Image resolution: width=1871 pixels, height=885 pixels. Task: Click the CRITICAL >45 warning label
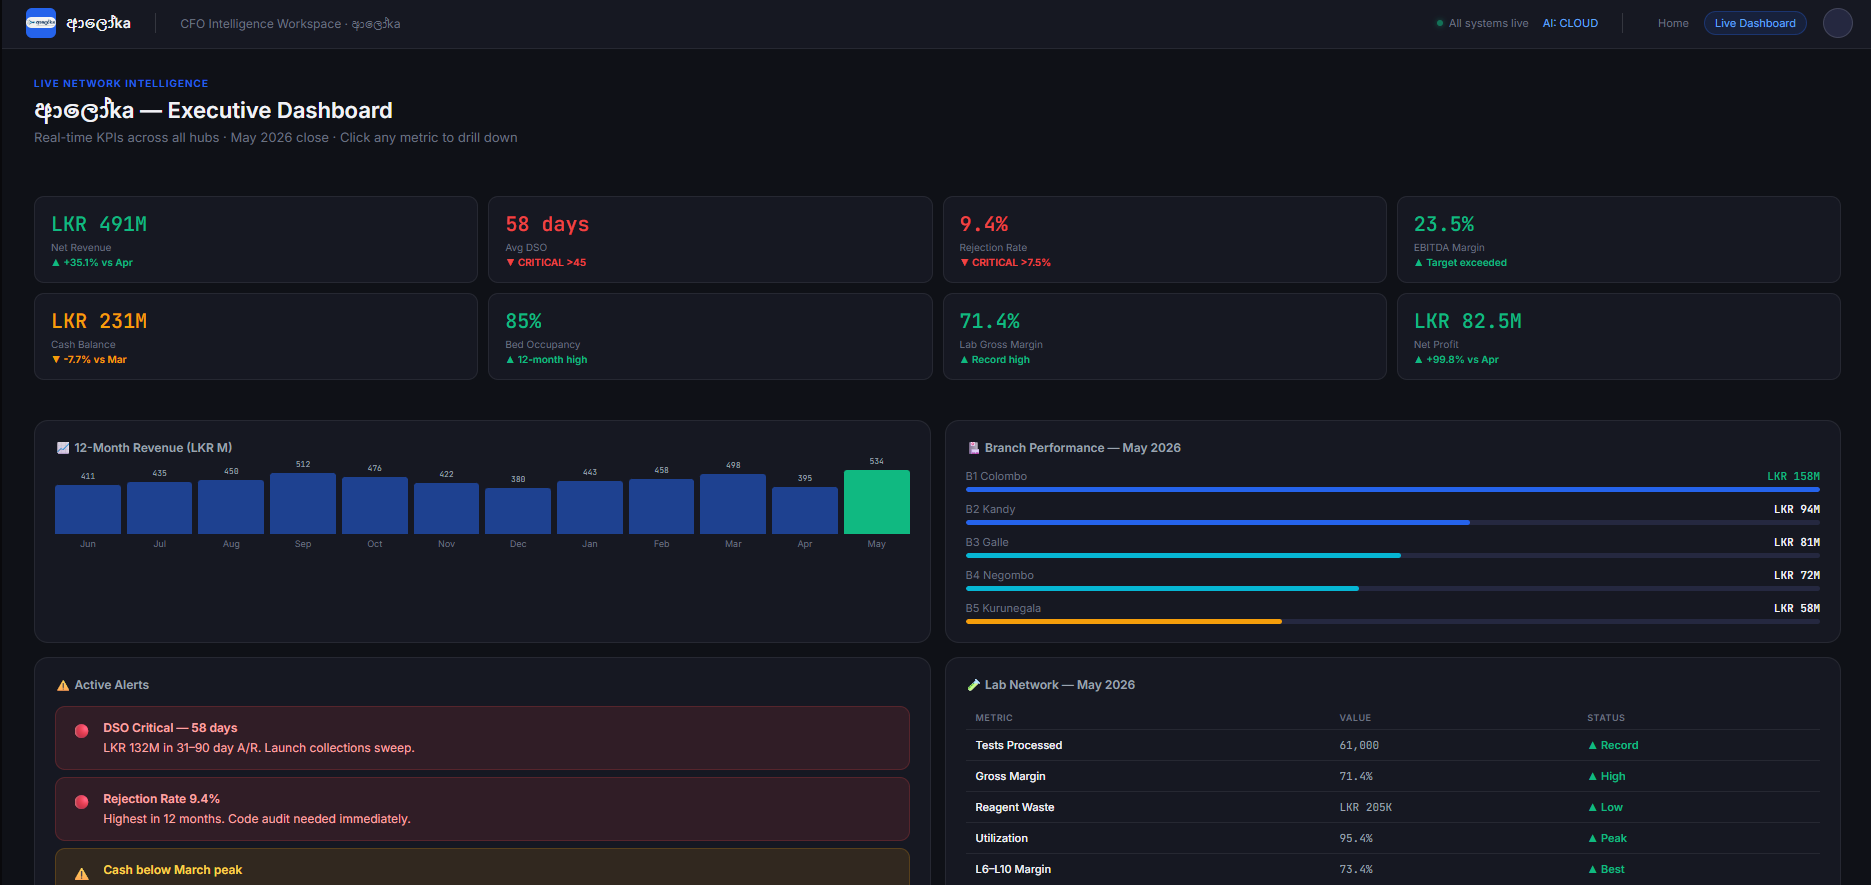tap(546, 263)
